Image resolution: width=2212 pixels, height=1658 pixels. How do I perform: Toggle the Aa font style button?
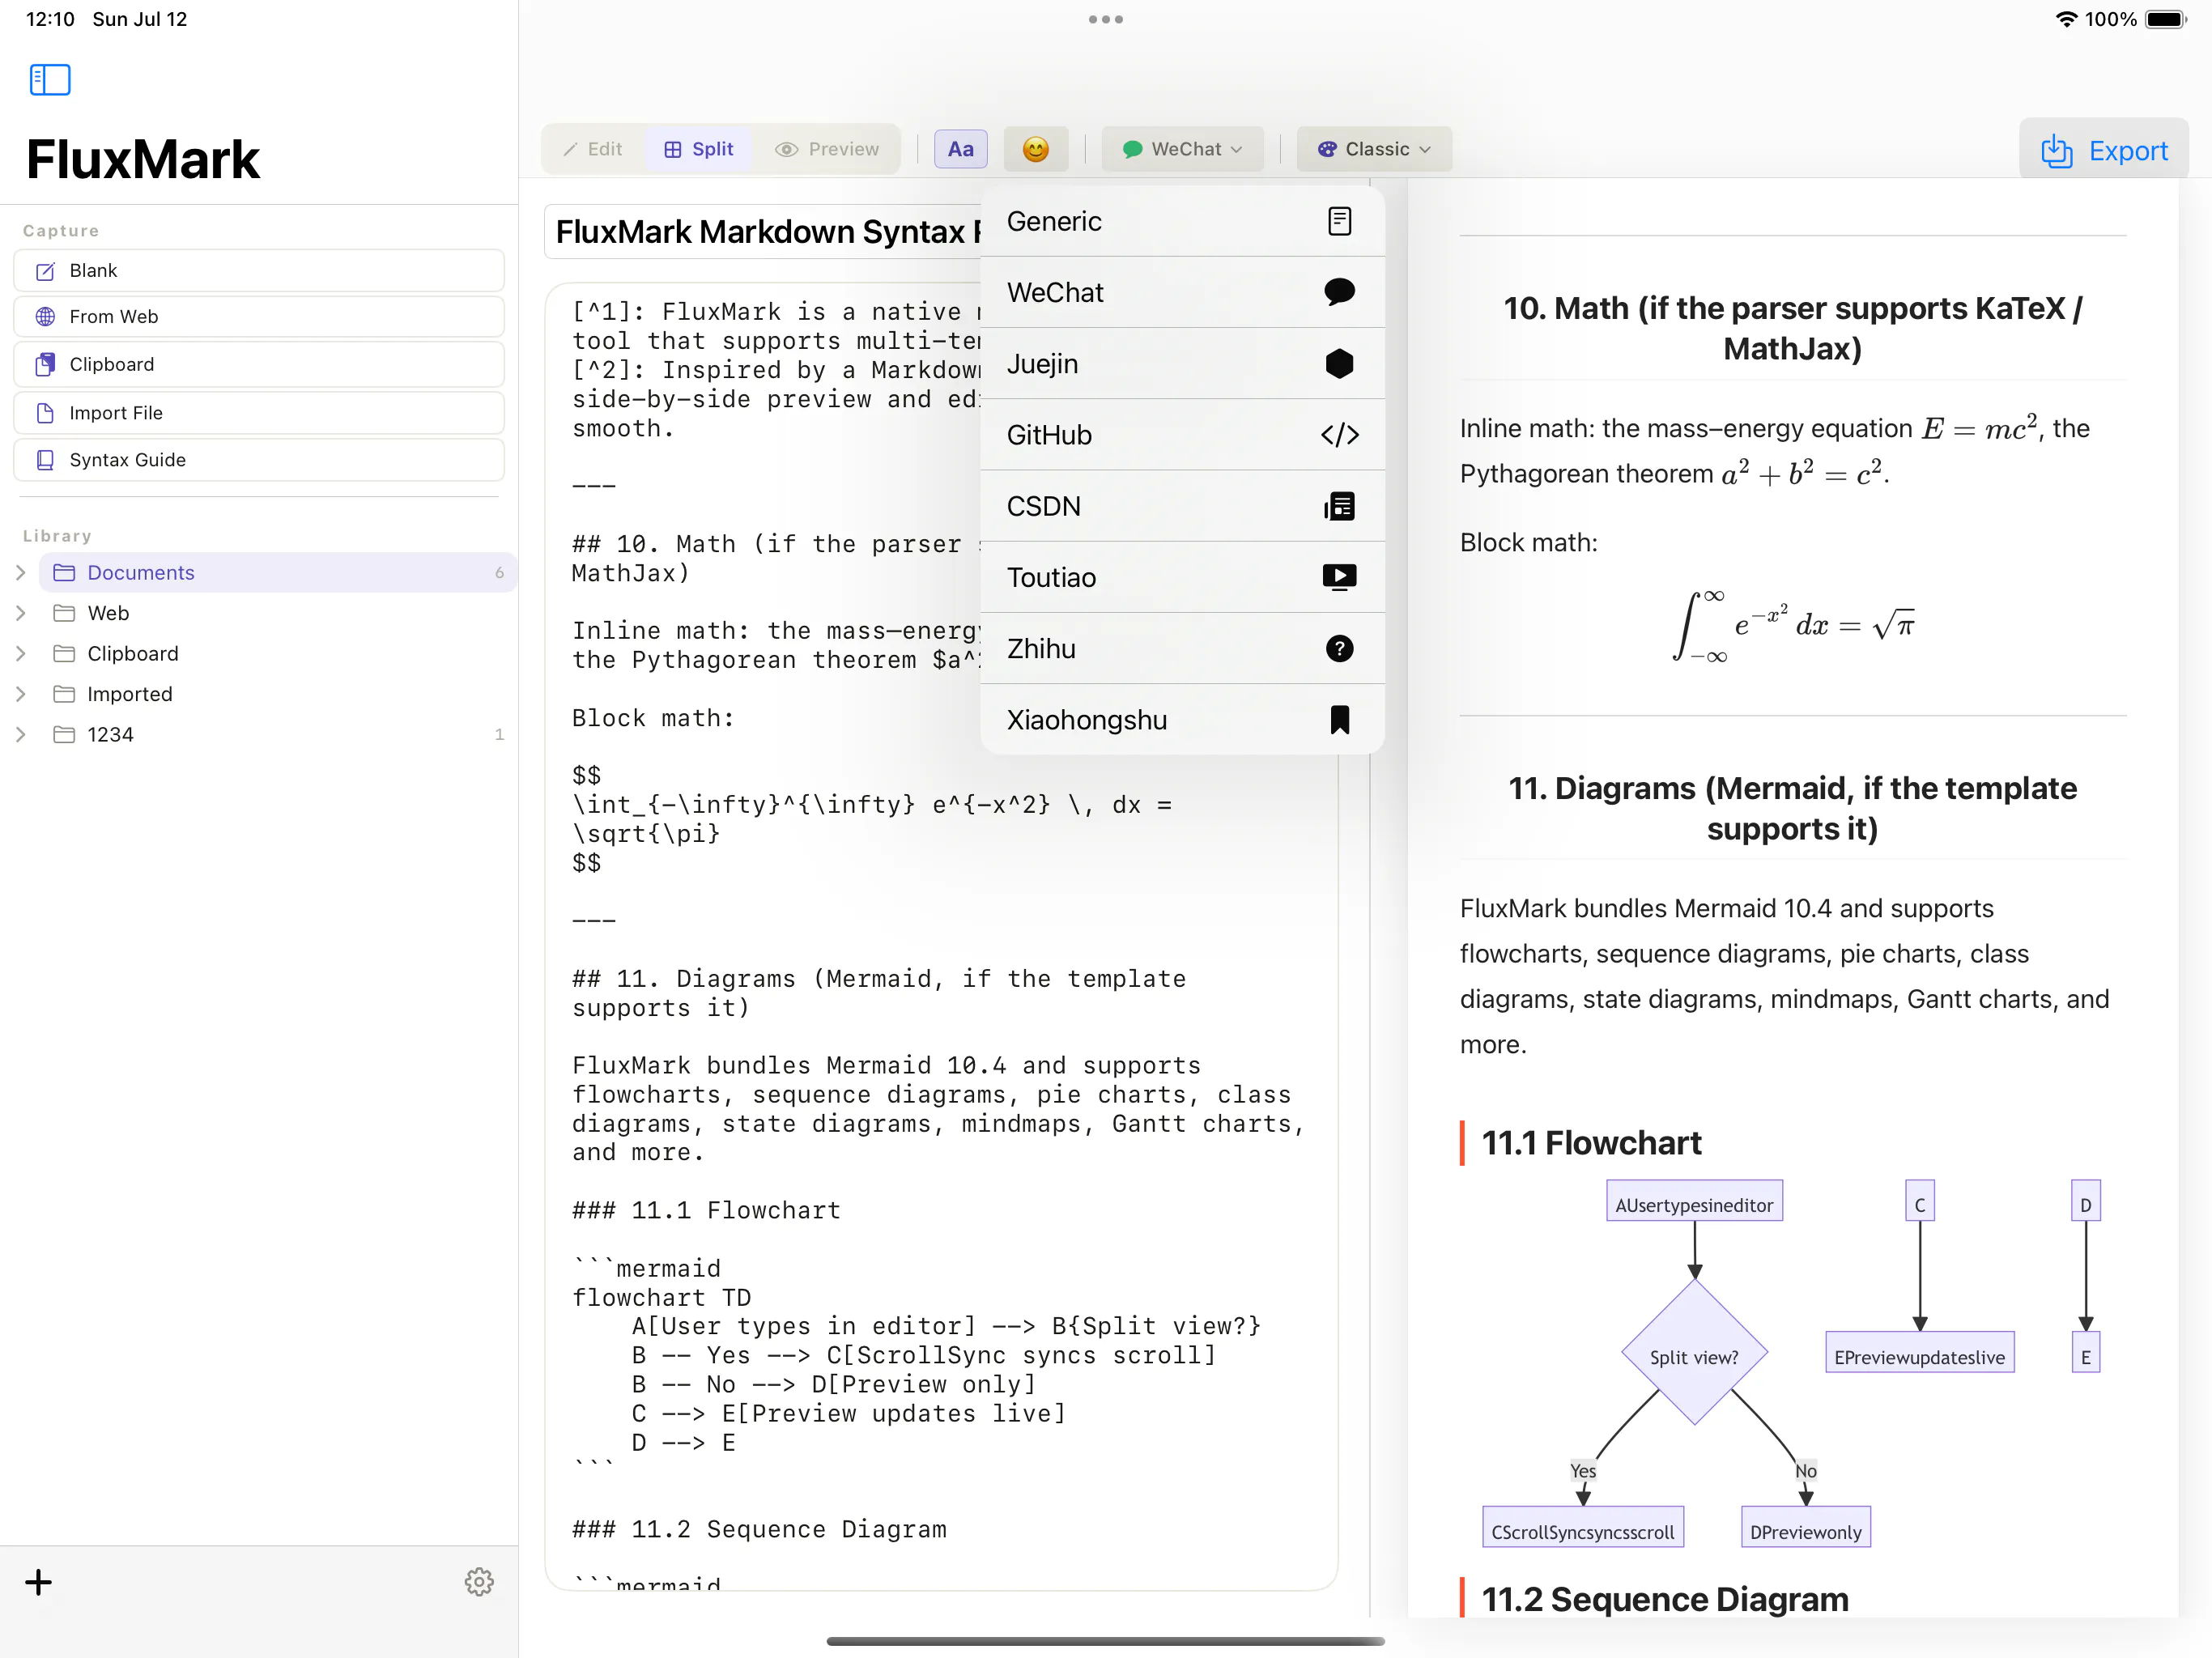coord(960,149)
